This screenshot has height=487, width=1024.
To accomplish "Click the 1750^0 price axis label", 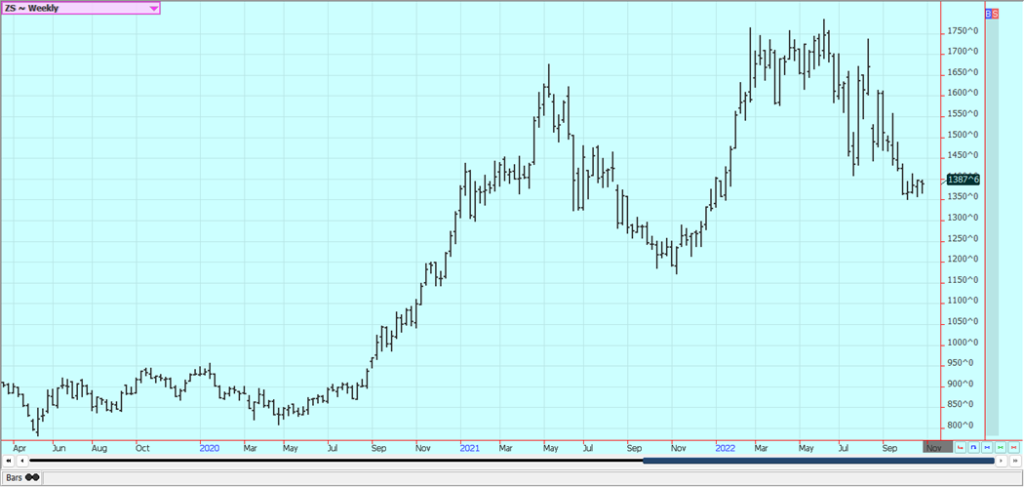I will pos(963,31).
